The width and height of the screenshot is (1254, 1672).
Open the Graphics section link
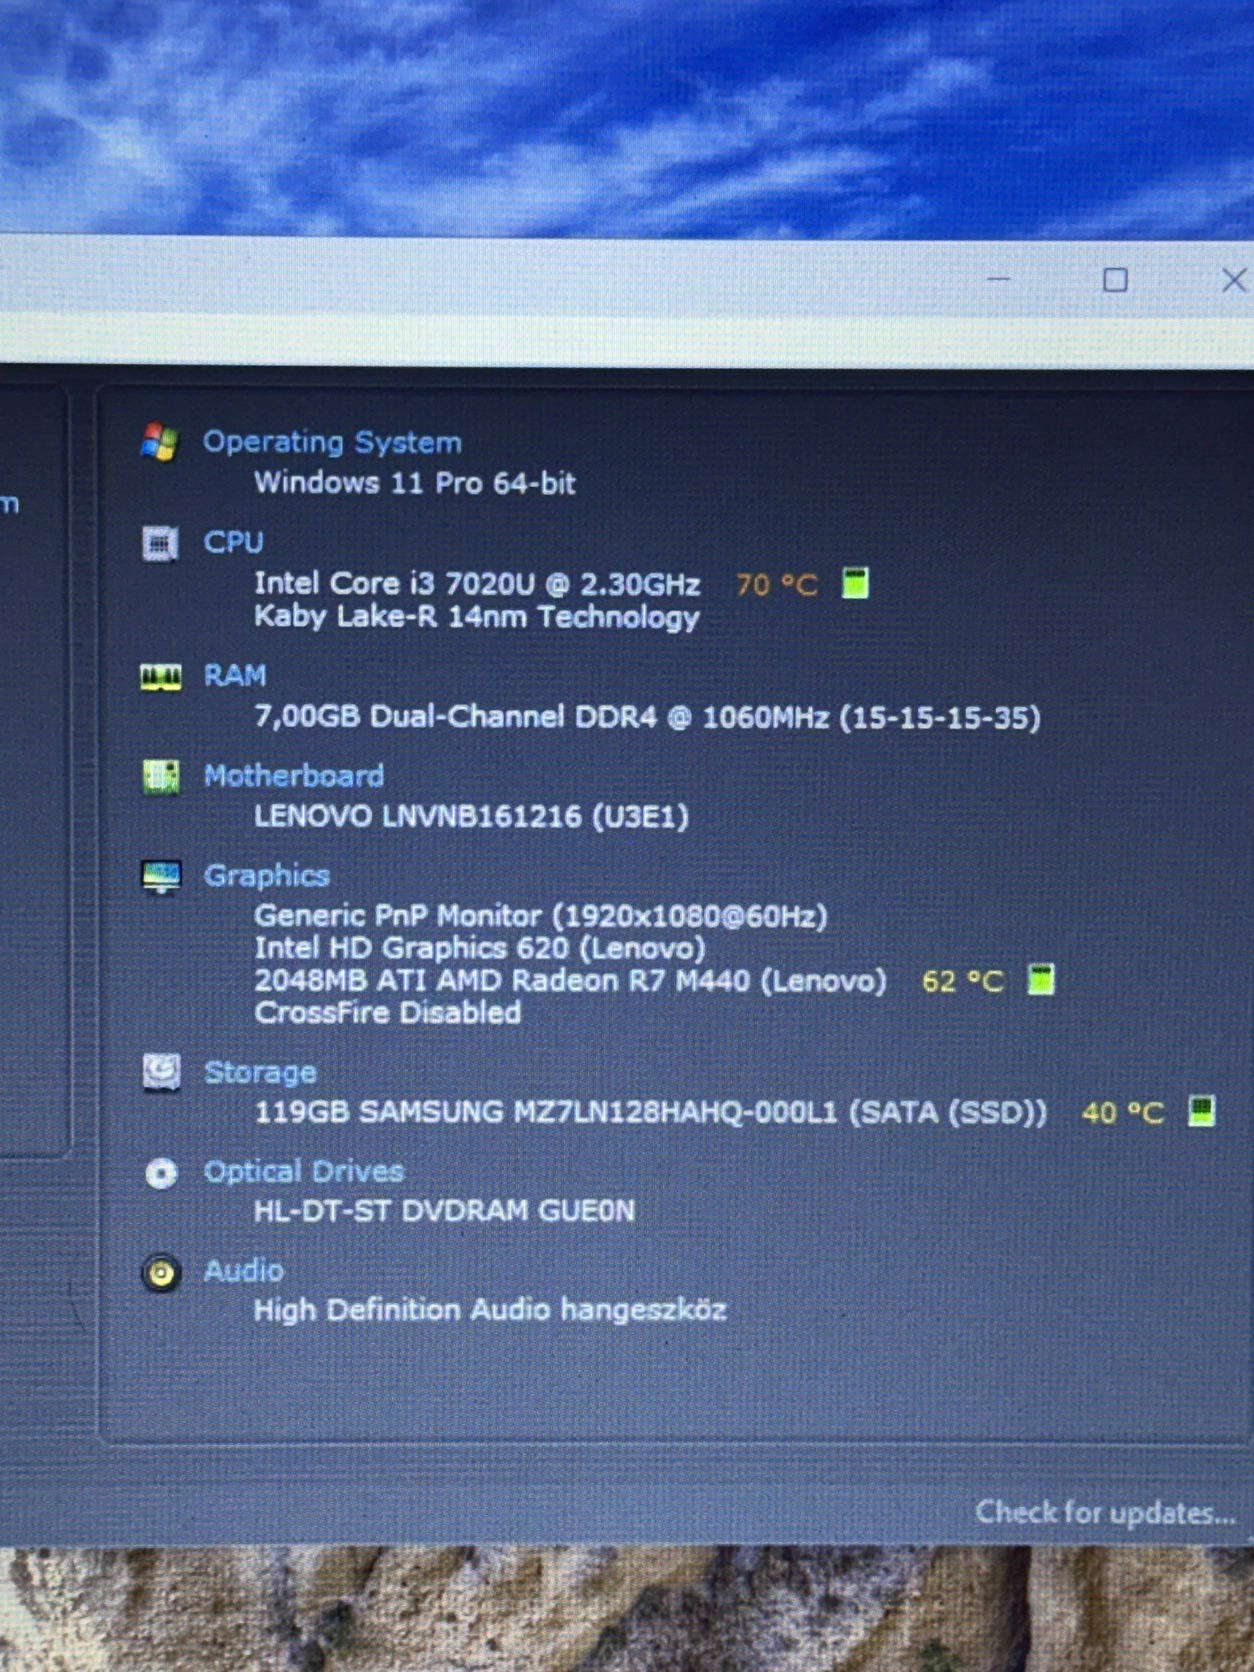coord(267,876)
